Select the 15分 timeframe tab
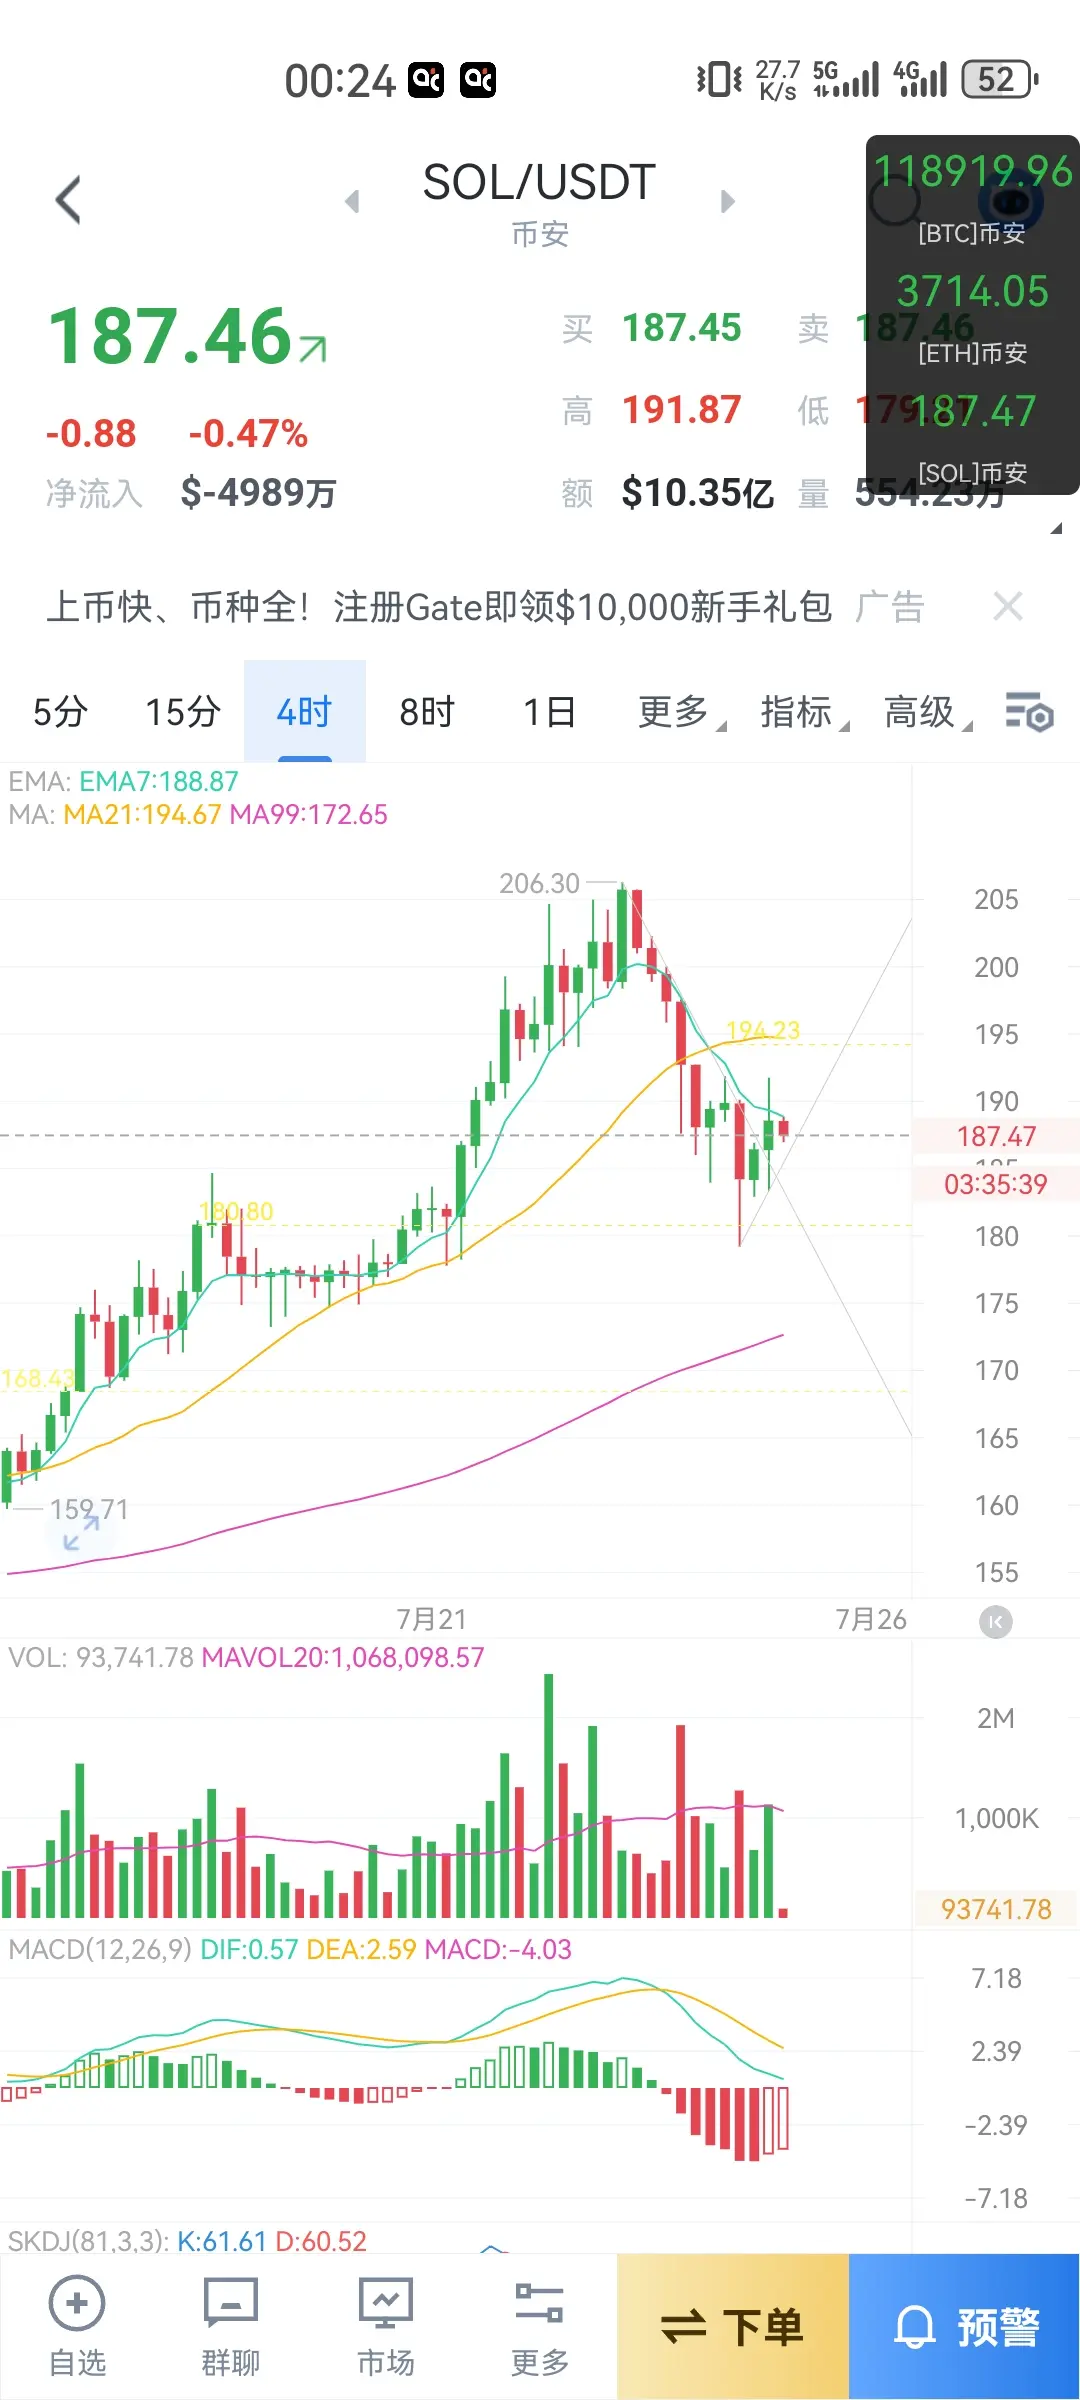The width and height of the screenshot is (1080, 2400). coord(183,712)
